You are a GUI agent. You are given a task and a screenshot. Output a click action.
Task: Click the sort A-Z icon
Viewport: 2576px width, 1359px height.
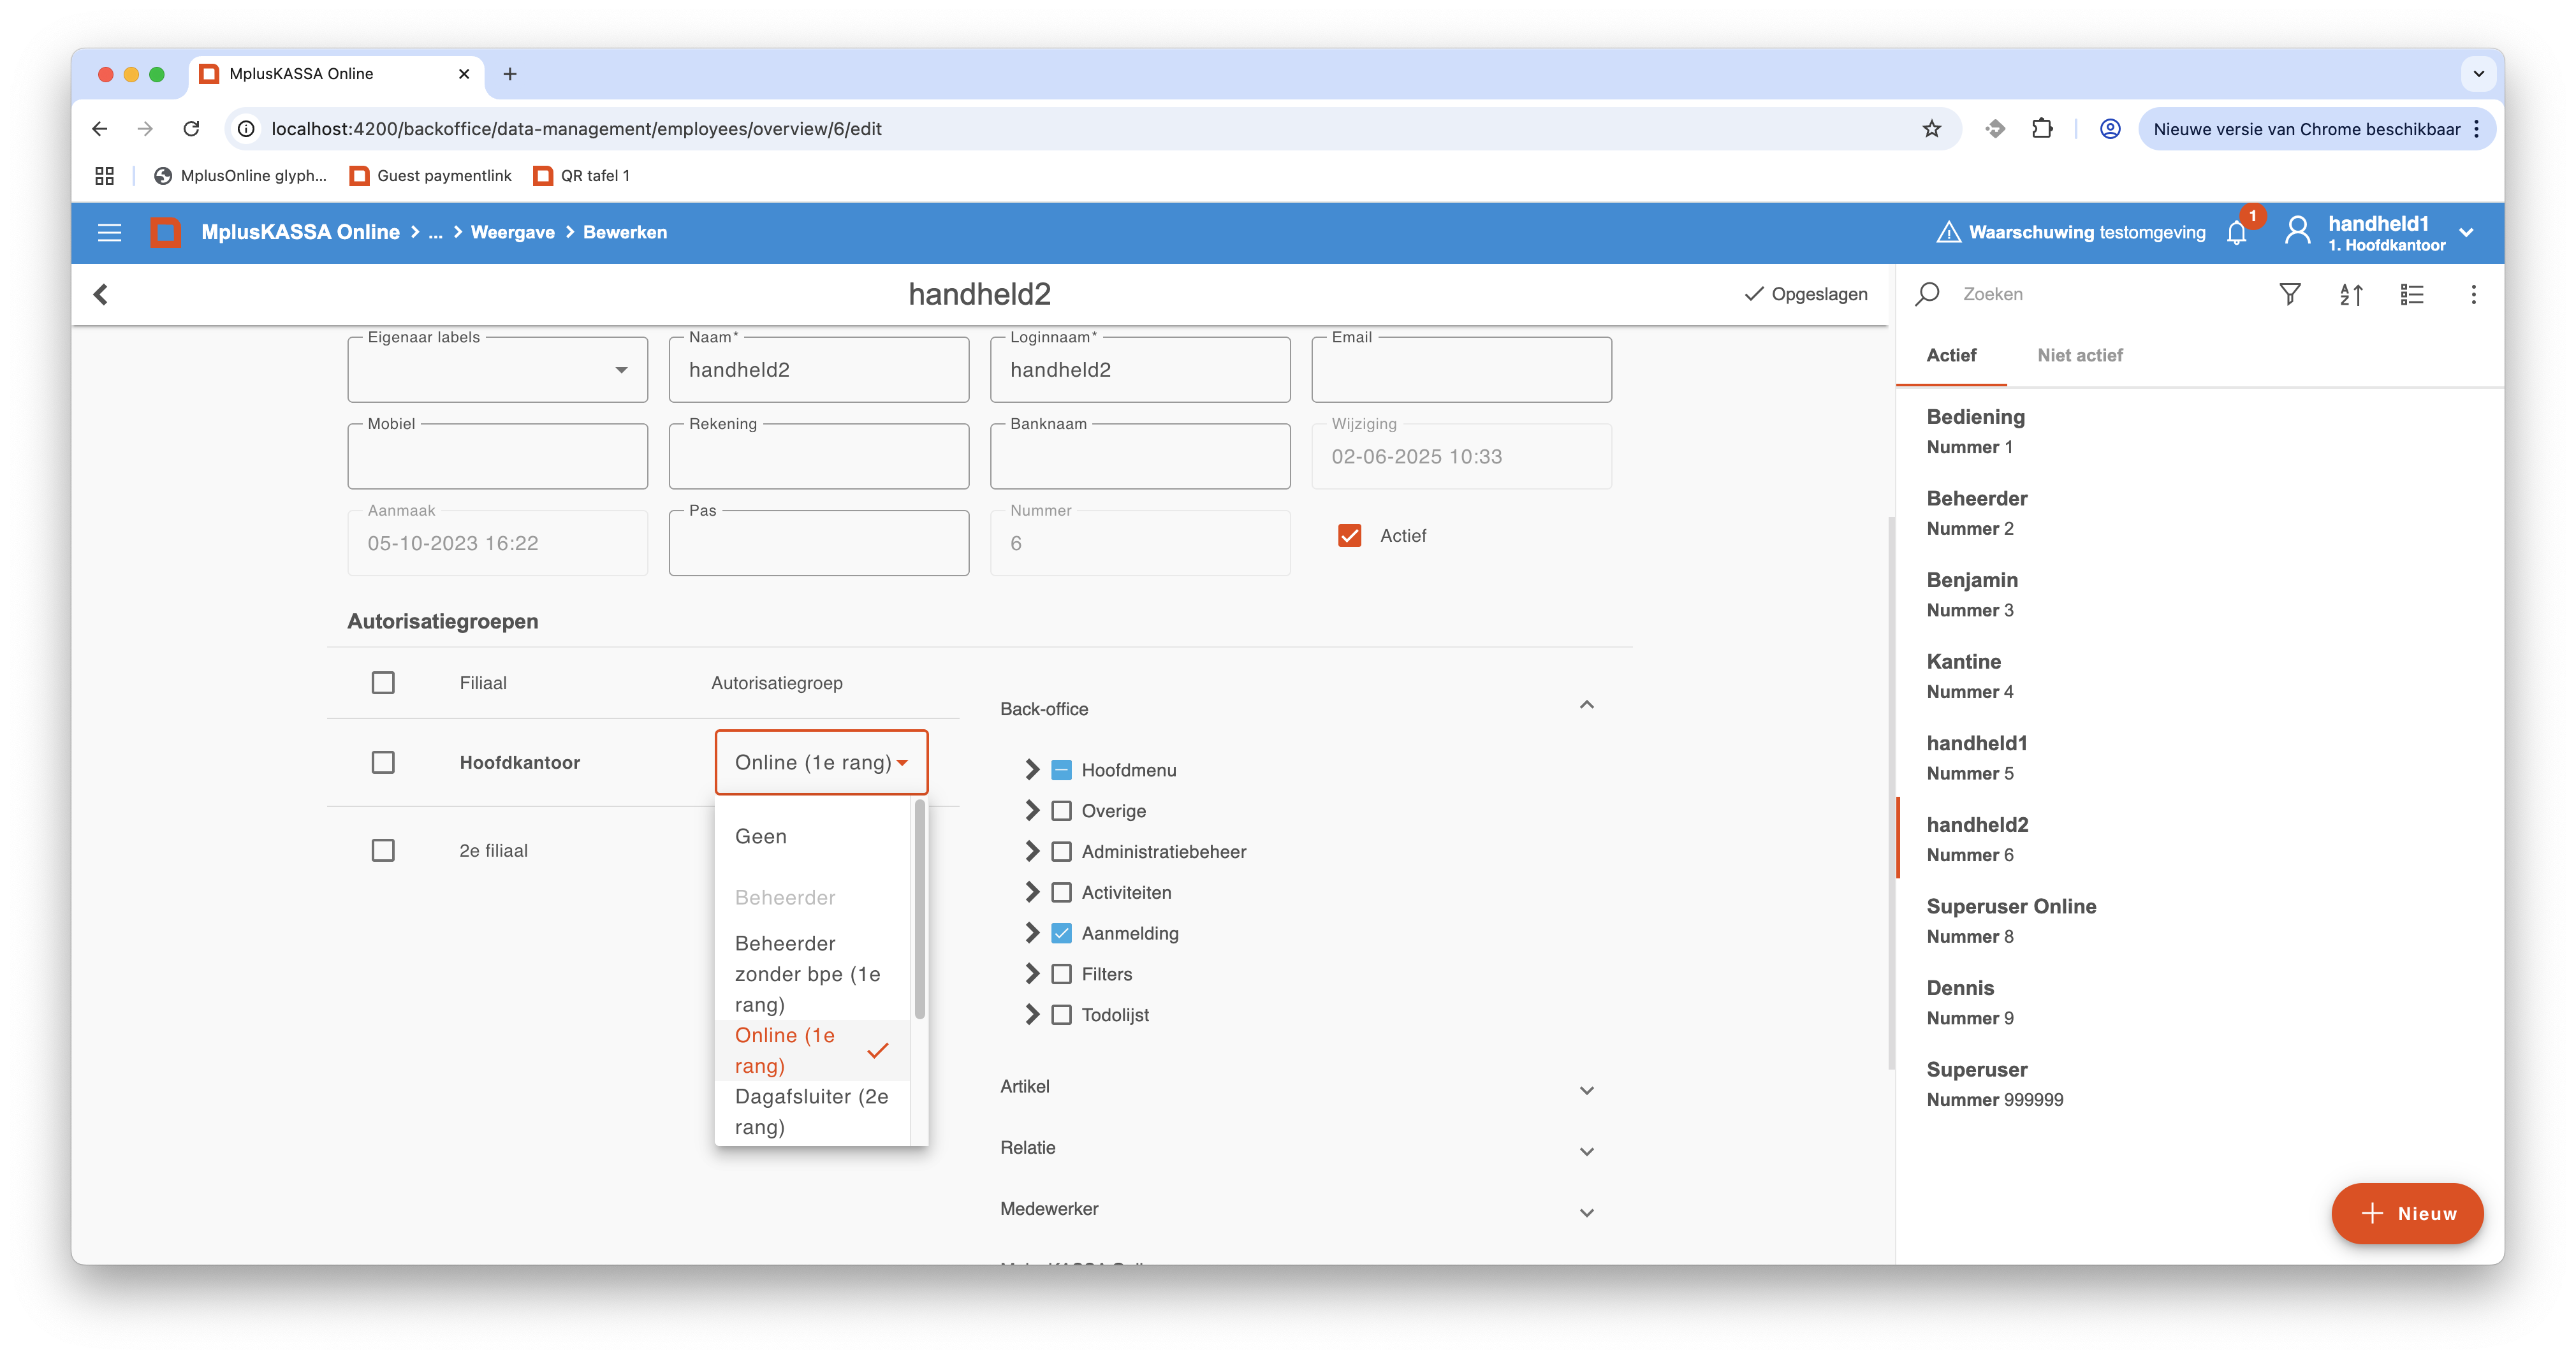[2351, 294]
